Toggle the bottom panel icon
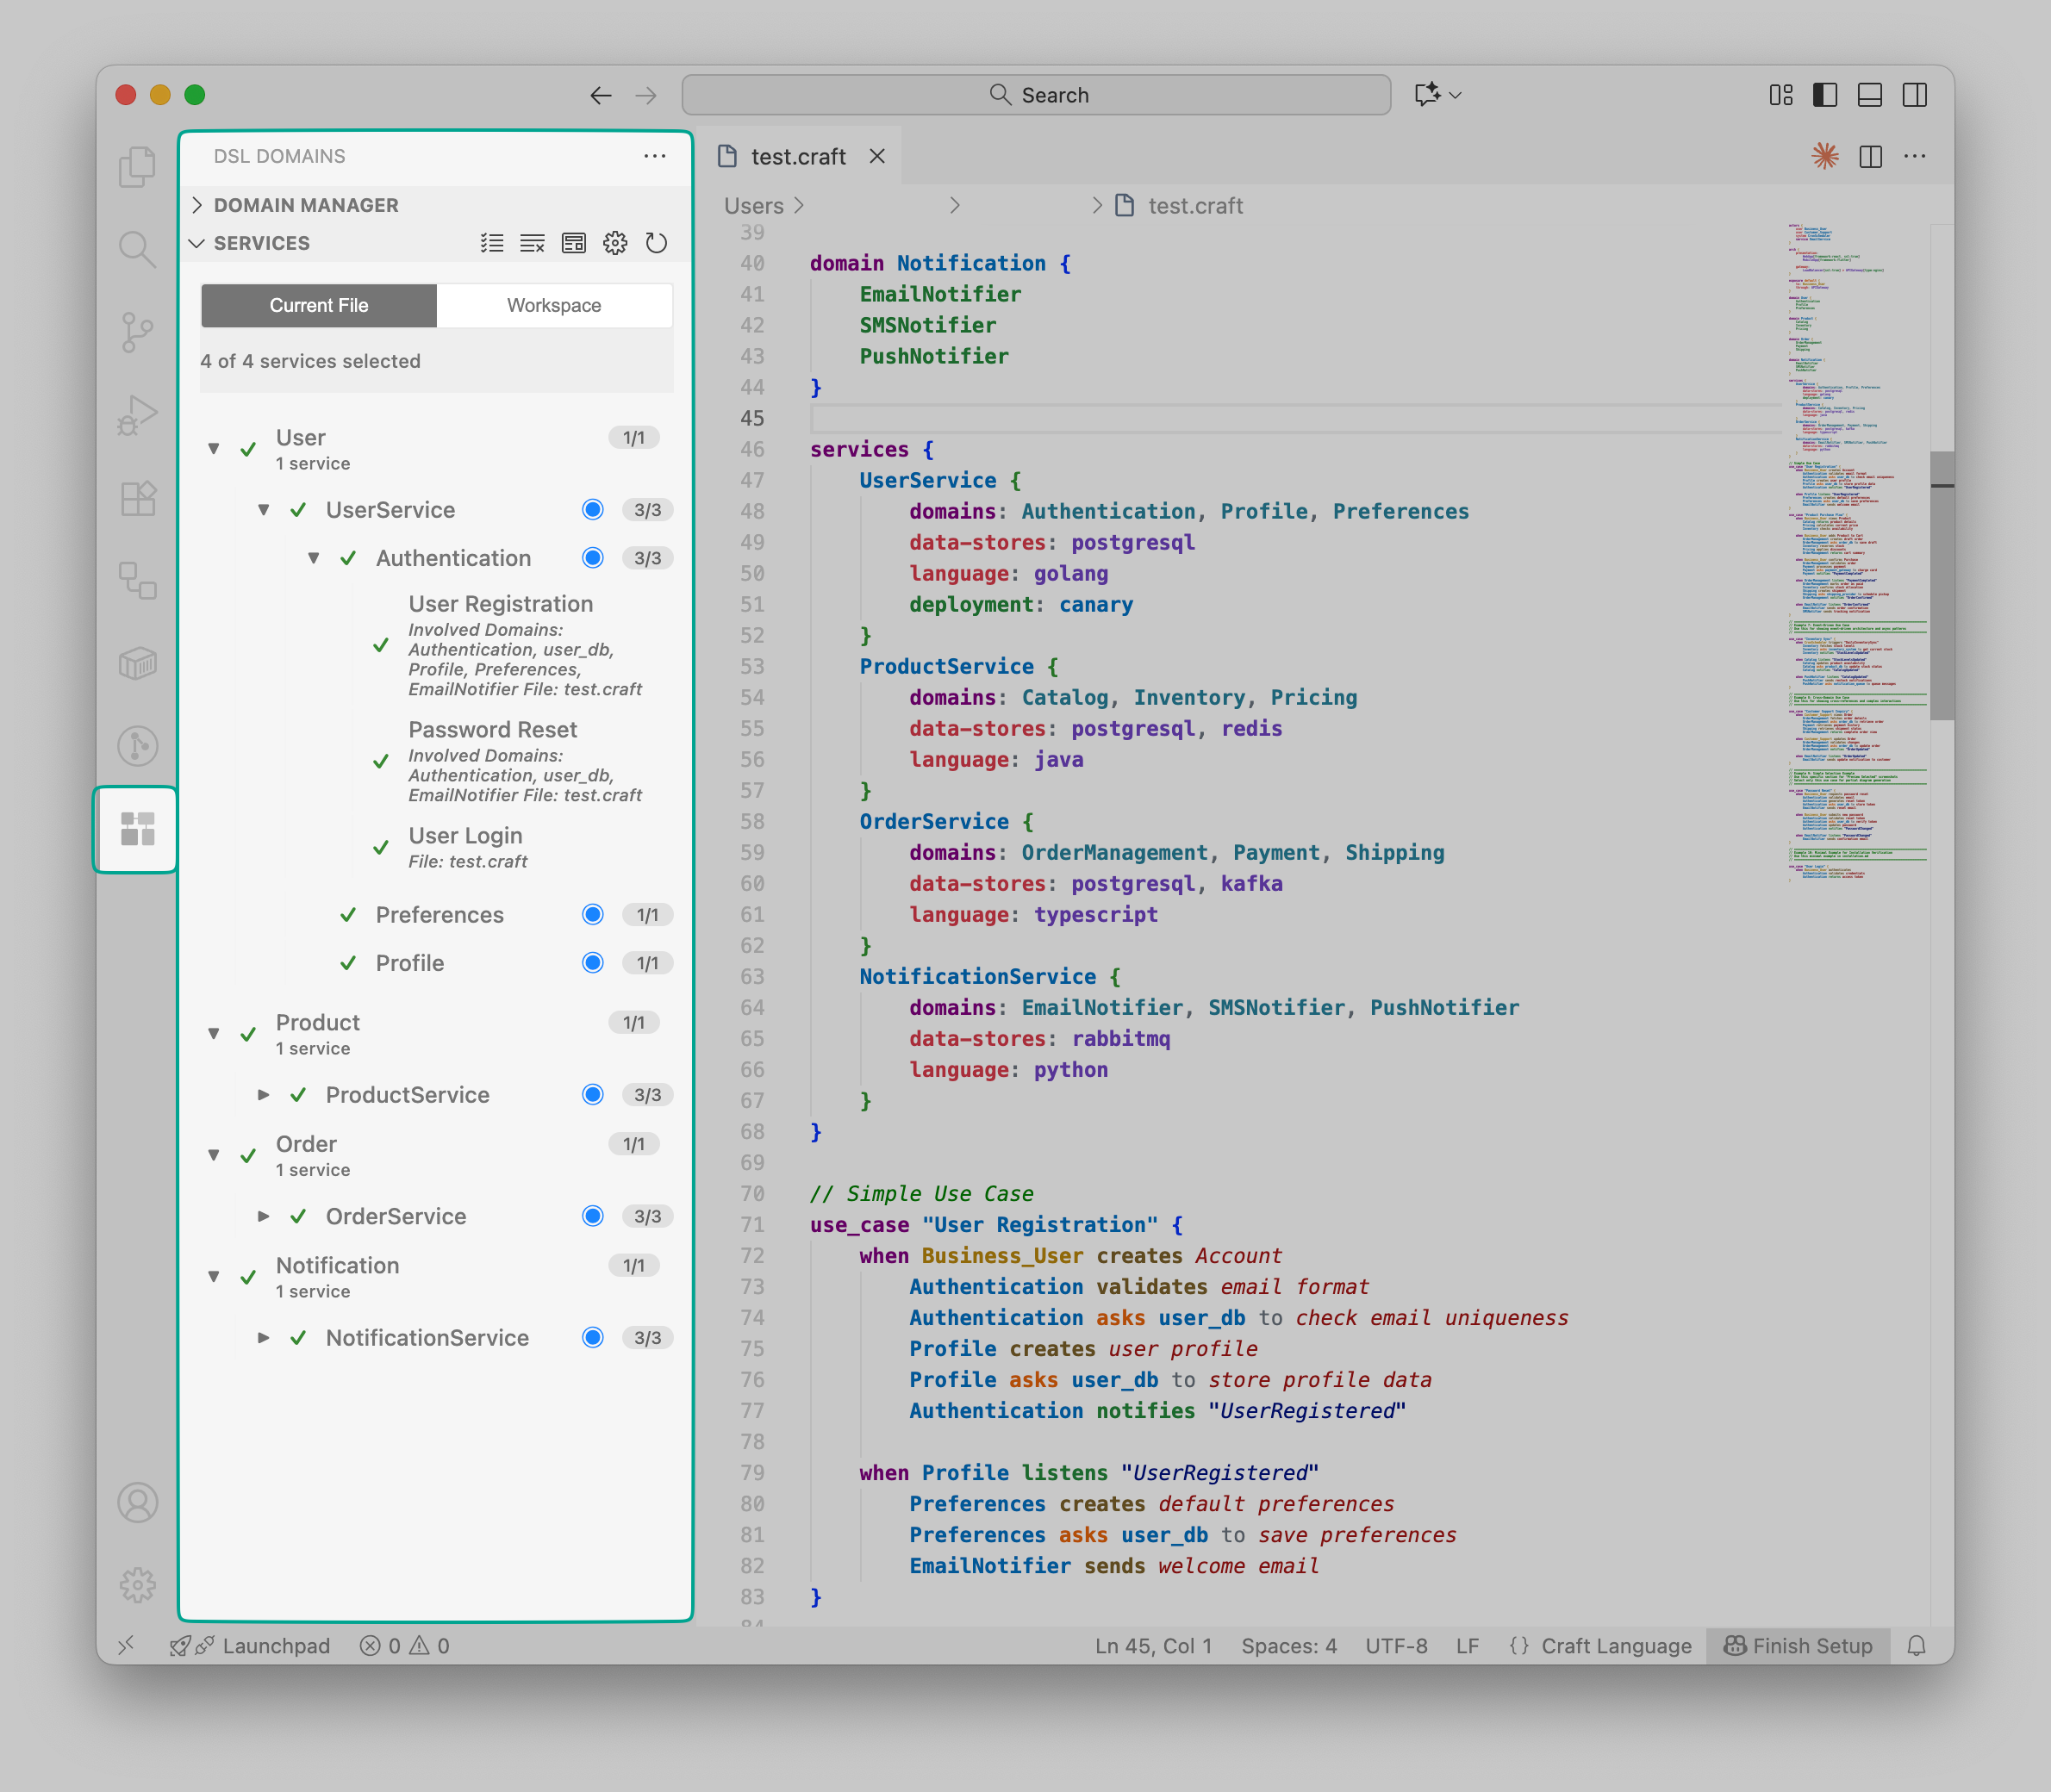 (x=1869, y=95)
